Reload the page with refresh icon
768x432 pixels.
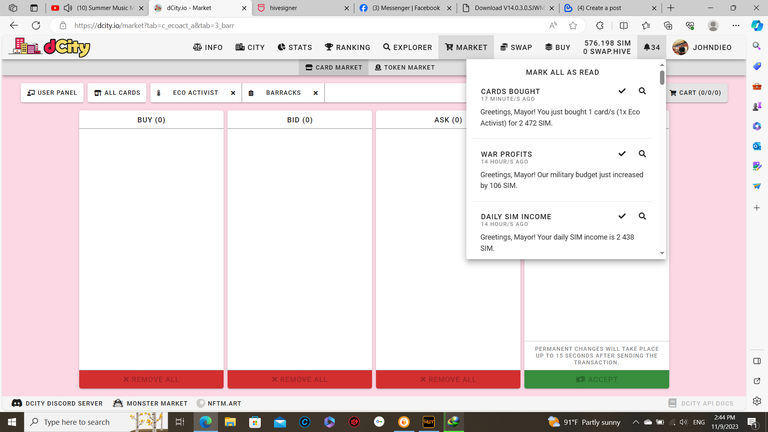[36, 25]
